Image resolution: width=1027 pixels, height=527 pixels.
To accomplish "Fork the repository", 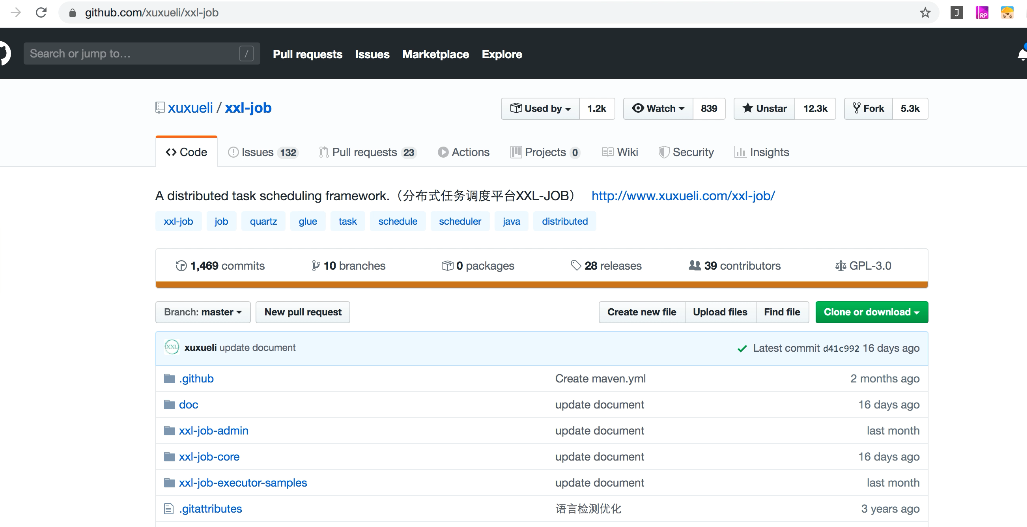I will [868, 109].
